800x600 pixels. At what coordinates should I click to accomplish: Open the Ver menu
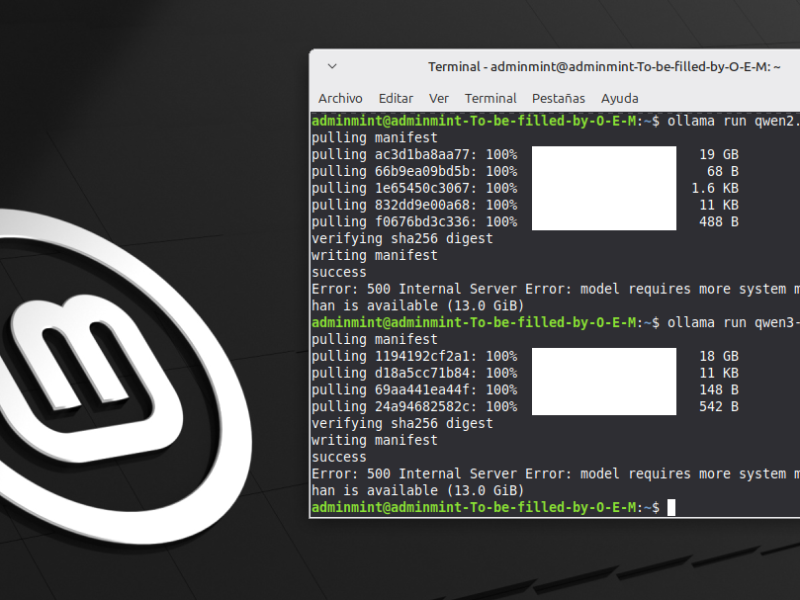(439, 98)
